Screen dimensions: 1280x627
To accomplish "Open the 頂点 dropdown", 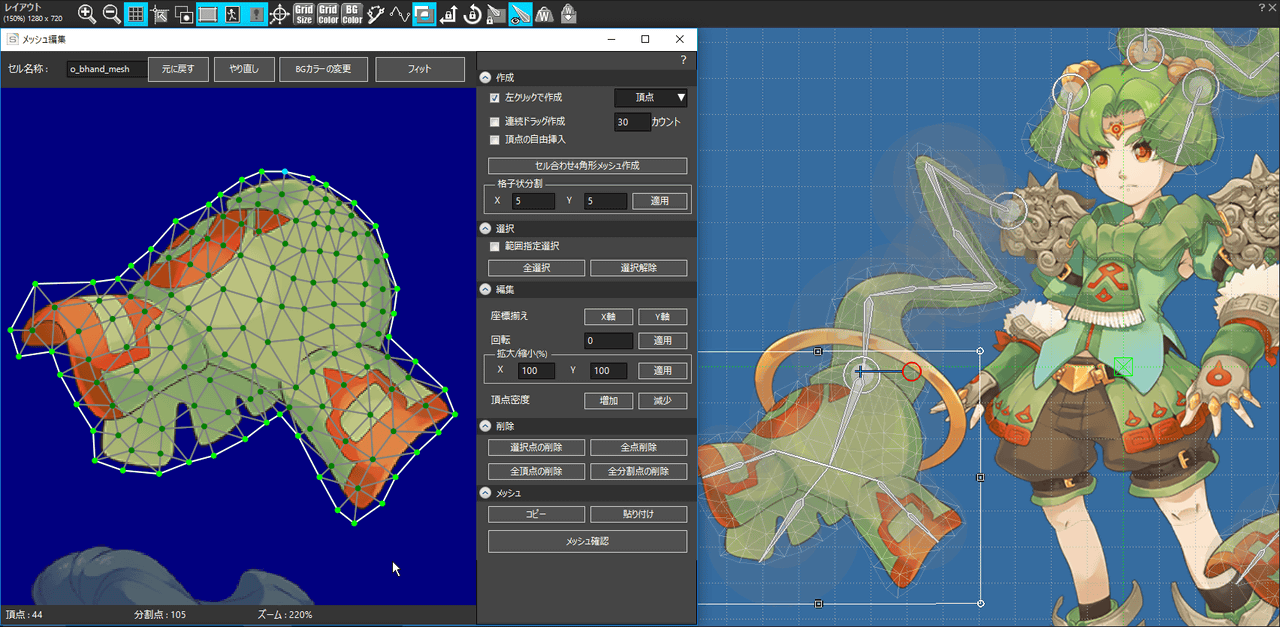I will tap(651, 97).
